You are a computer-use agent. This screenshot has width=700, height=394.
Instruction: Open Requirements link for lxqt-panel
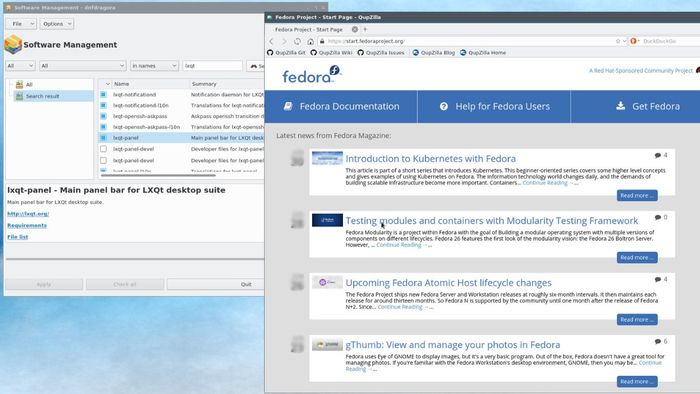(27, 225)
